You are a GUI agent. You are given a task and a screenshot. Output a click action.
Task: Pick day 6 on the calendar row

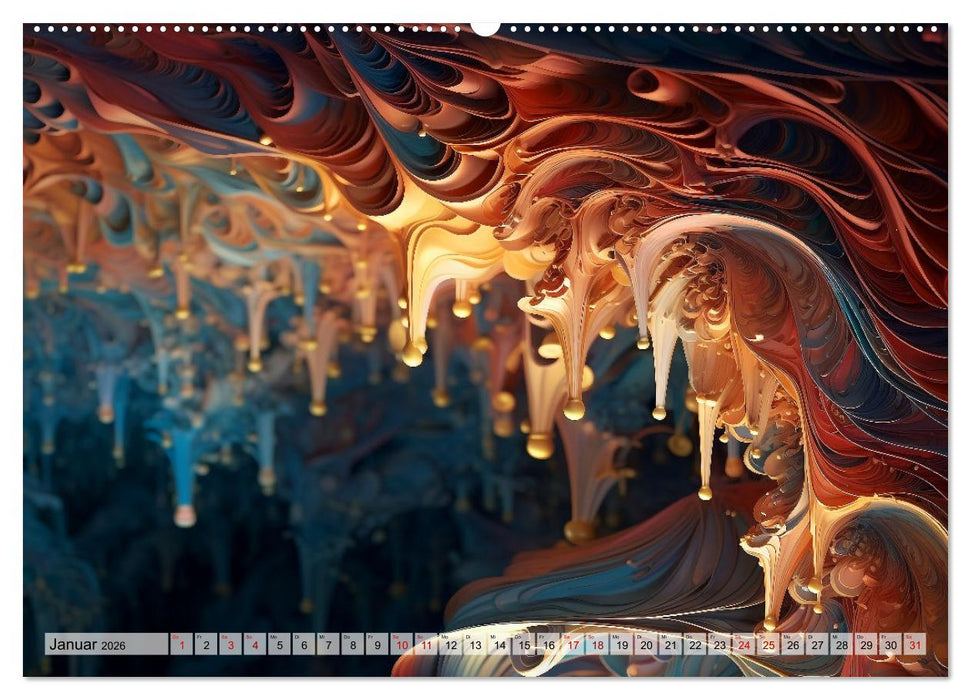point(303,645)
